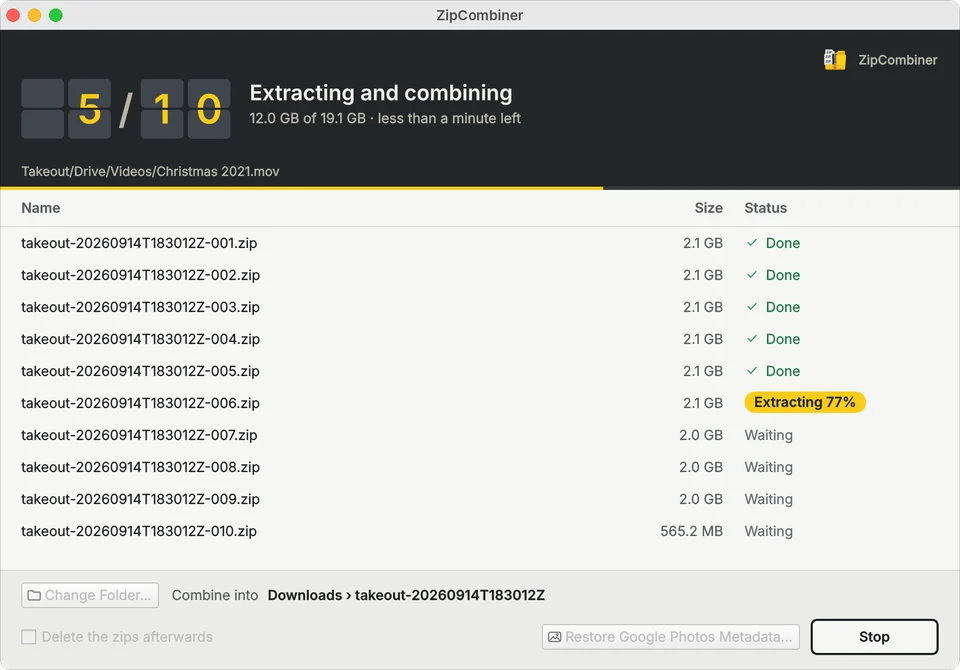Click Waiting status of 007.zip

point(768,435)
